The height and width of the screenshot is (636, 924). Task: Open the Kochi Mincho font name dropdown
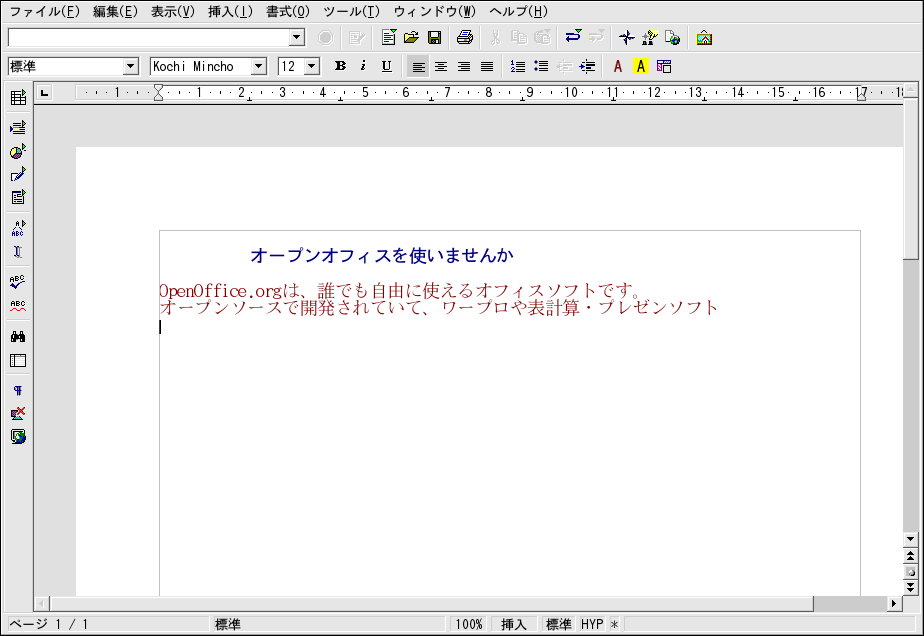(x=259, y=66)
